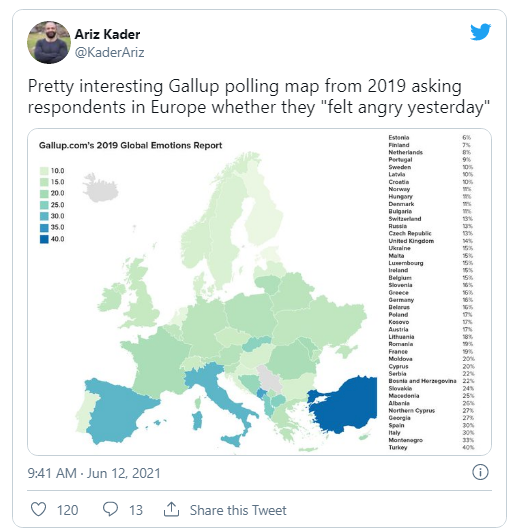521x529 pixels.
Task: Open Ariz Kader's profile picture
Action: (49, 42)
